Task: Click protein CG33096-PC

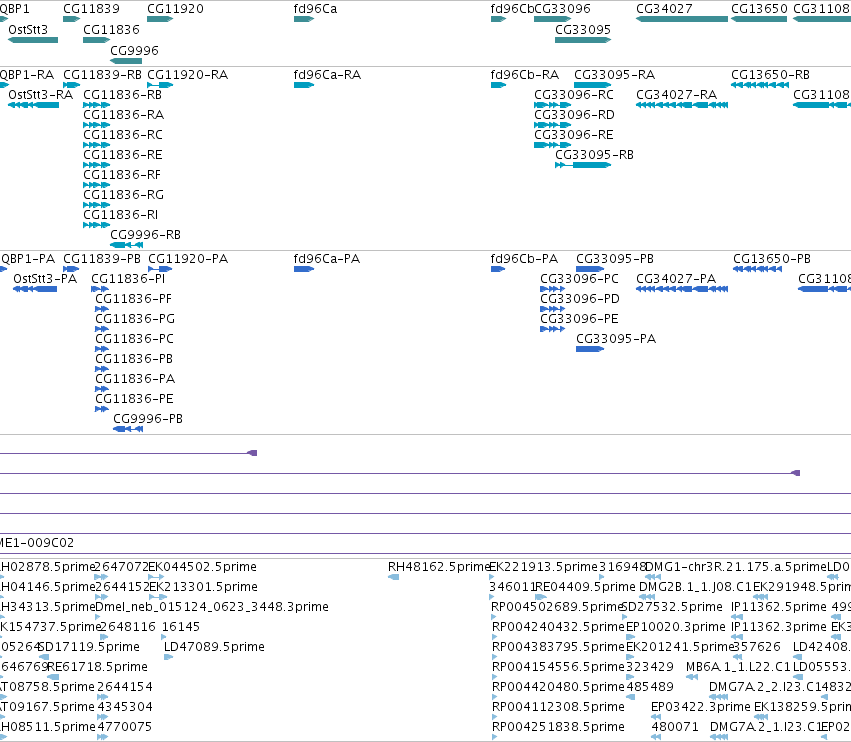Action: [580, 278]
